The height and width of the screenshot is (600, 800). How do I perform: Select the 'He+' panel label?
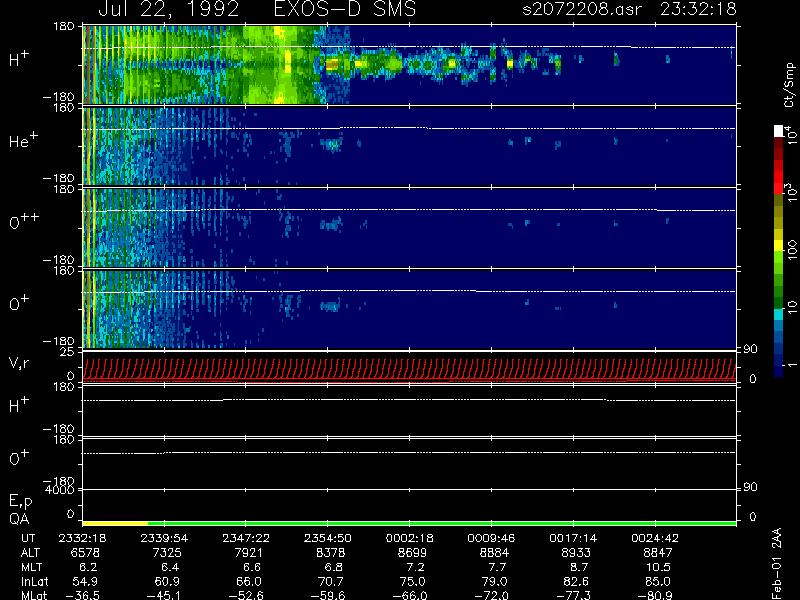(x=23, y=140)
